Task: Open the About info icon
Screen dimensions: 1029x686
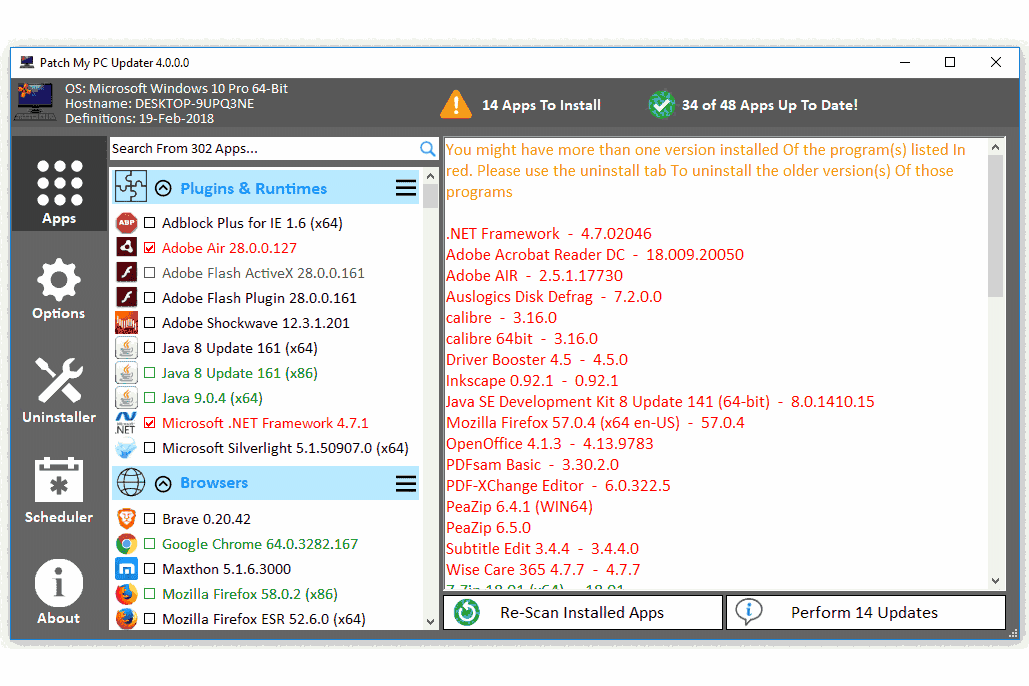Action: tap(58, 581)
